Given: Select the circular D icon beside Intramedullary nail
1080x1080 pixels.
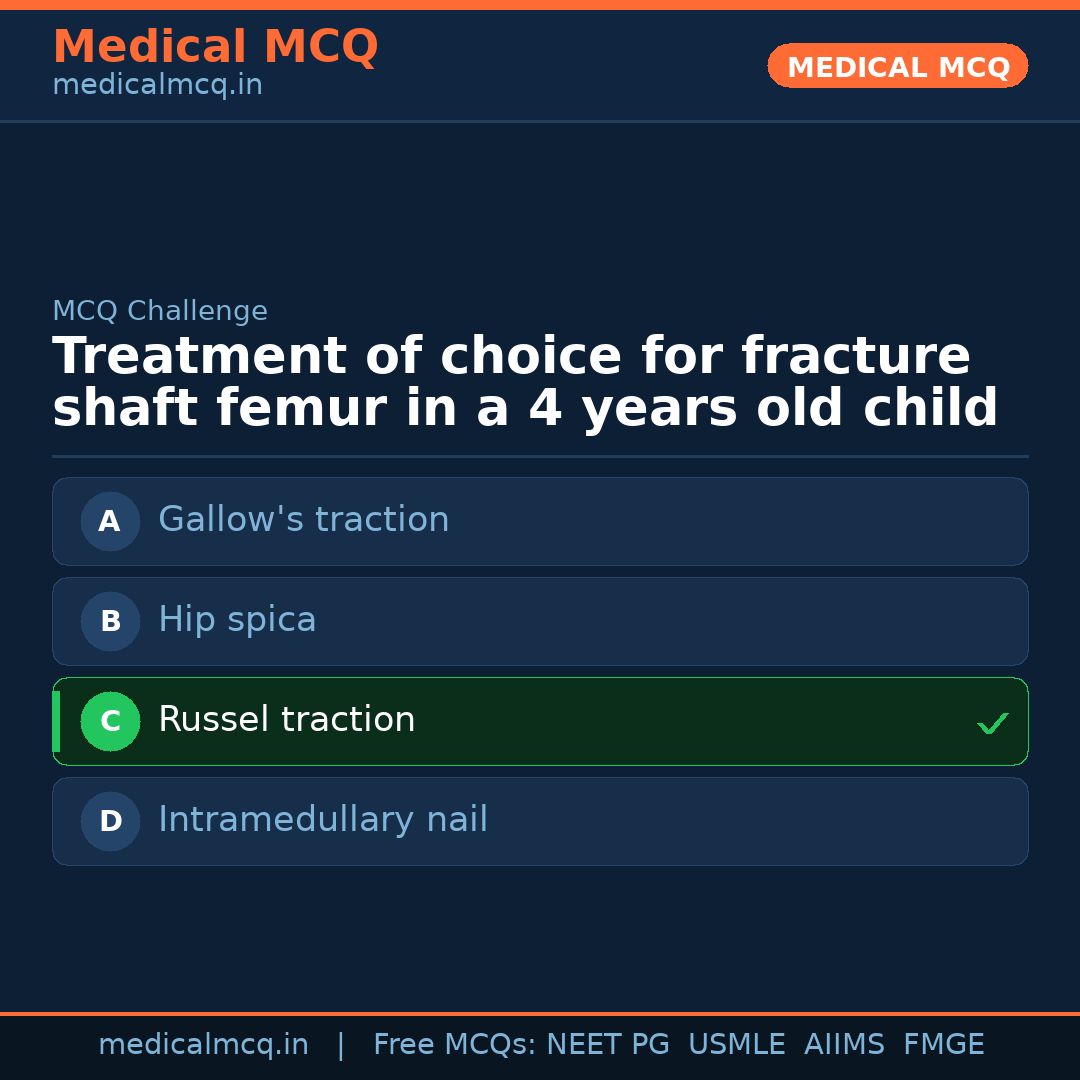Looking at the screenshot, I should 110,821.
